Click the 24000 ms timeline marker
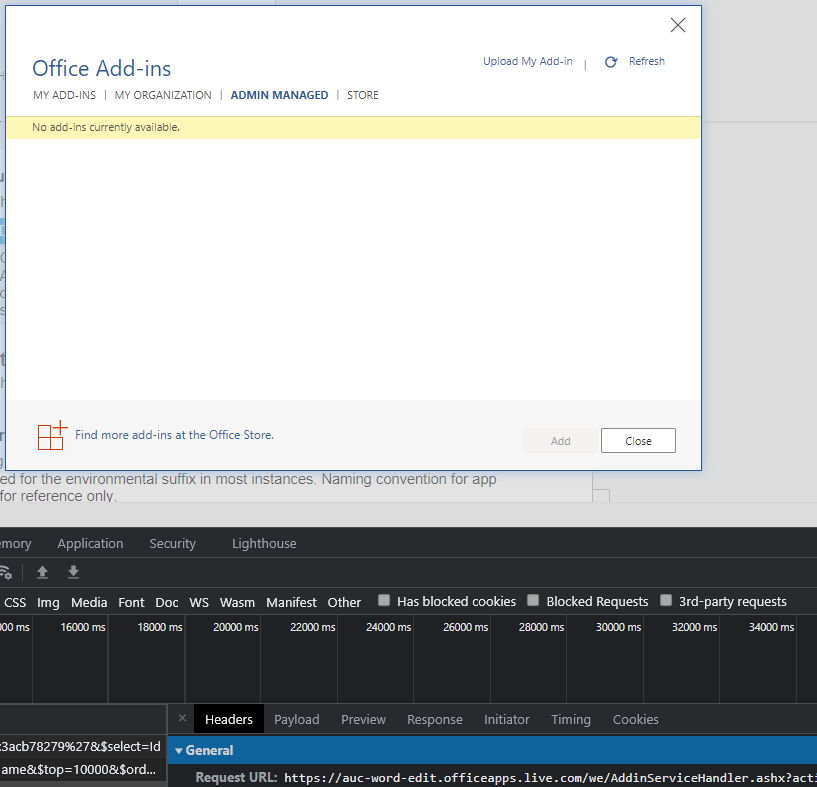 [x=388, y=626]
